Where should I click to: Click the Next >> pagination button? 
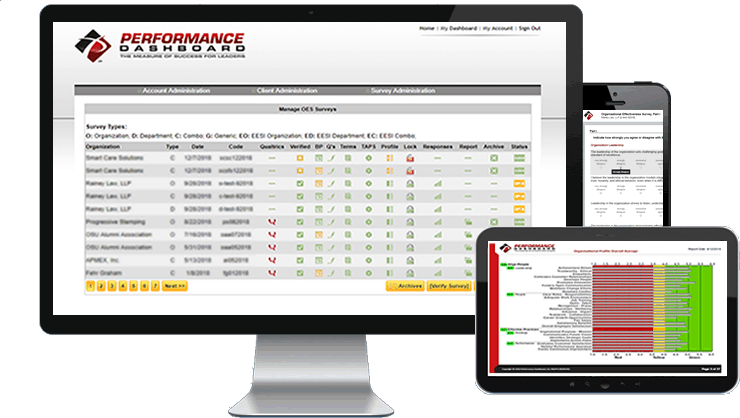175,286
